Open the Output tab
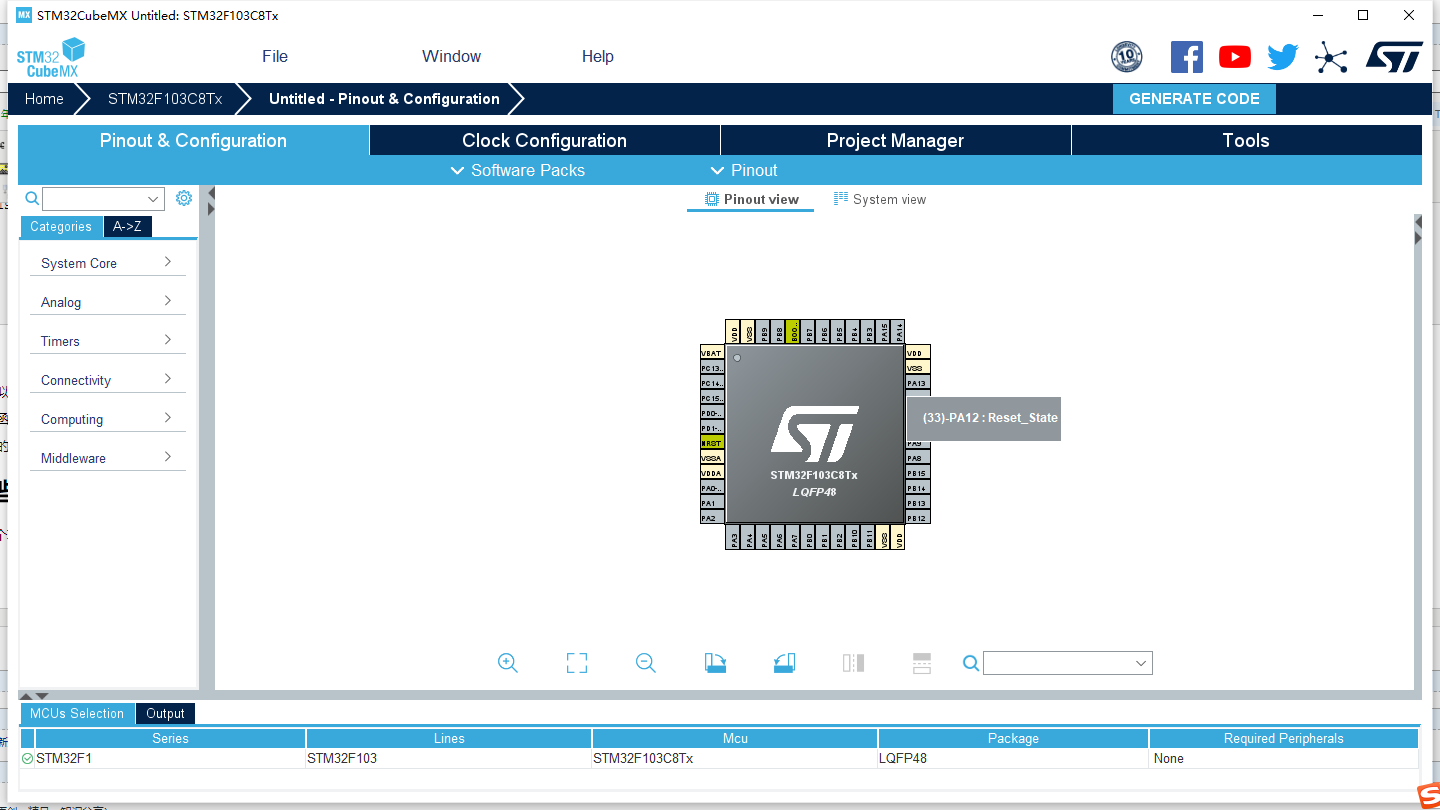Viewport: 1440px width, 810px height. pyautogui.click(x=165, y=713)
